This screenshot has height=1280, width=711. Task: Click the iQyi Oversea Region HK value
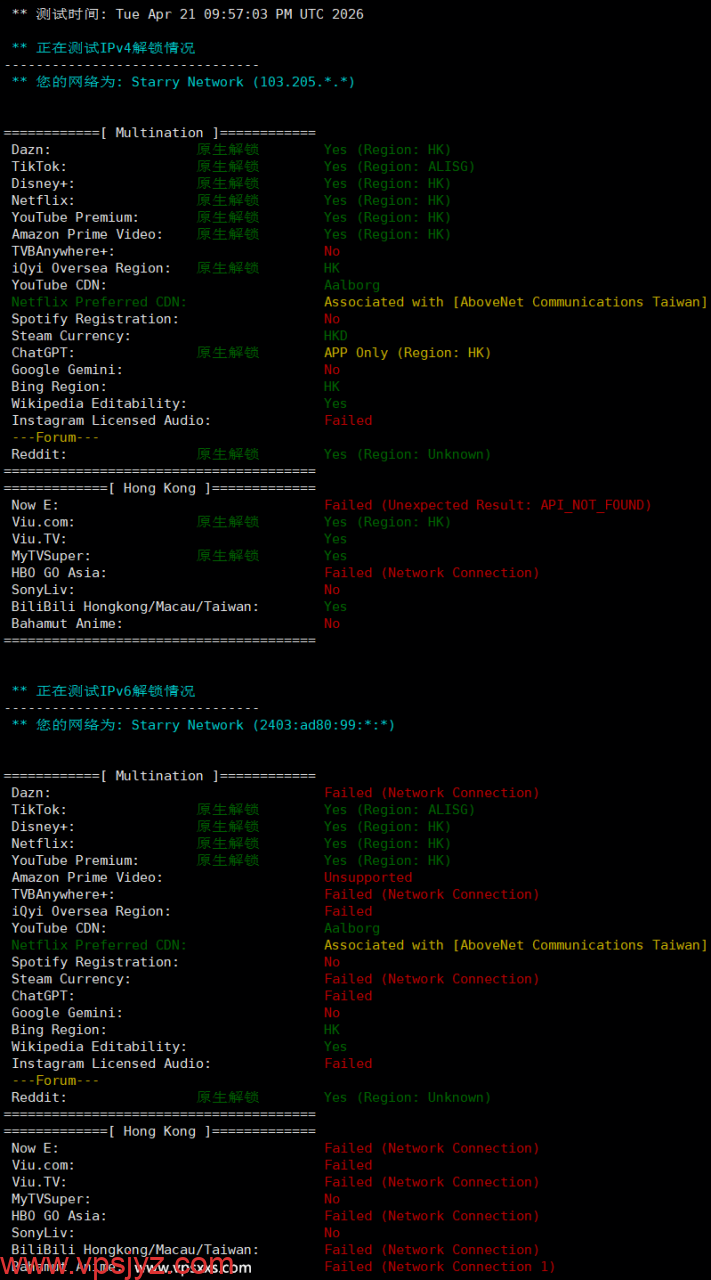331,268
